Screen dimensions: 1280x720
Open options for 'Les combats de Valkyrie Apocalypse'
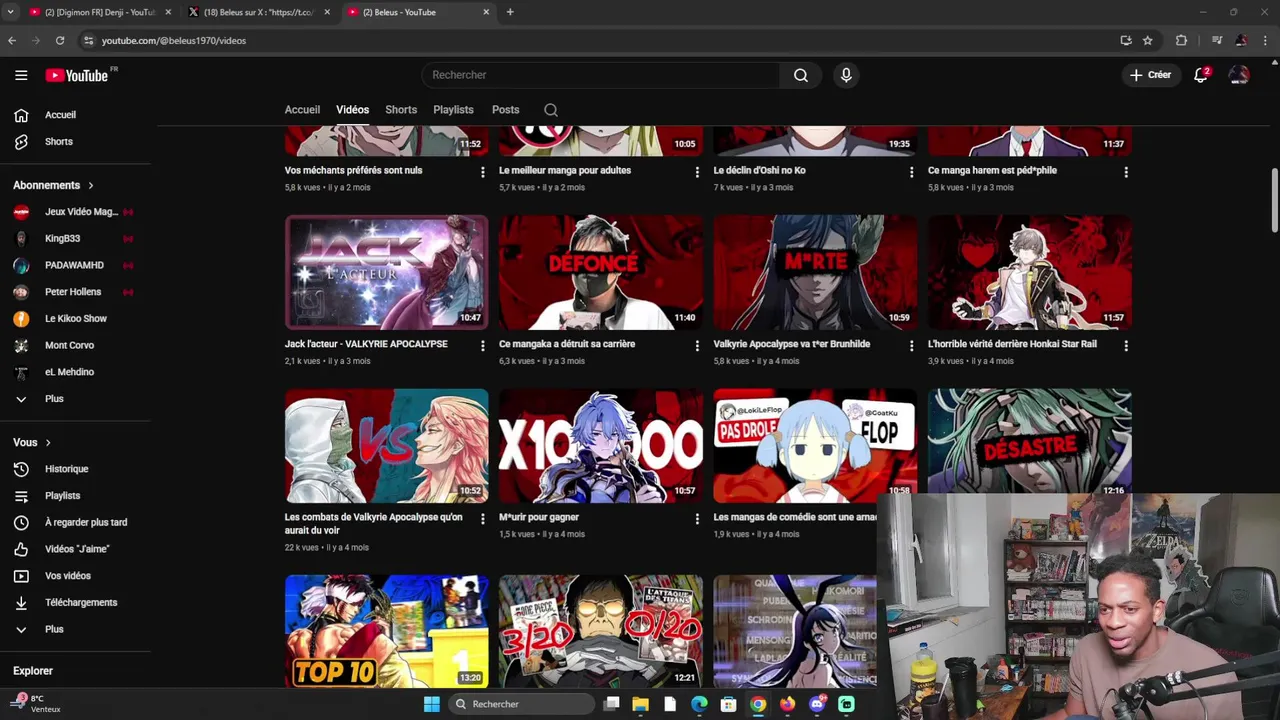(x=483, y=519)
